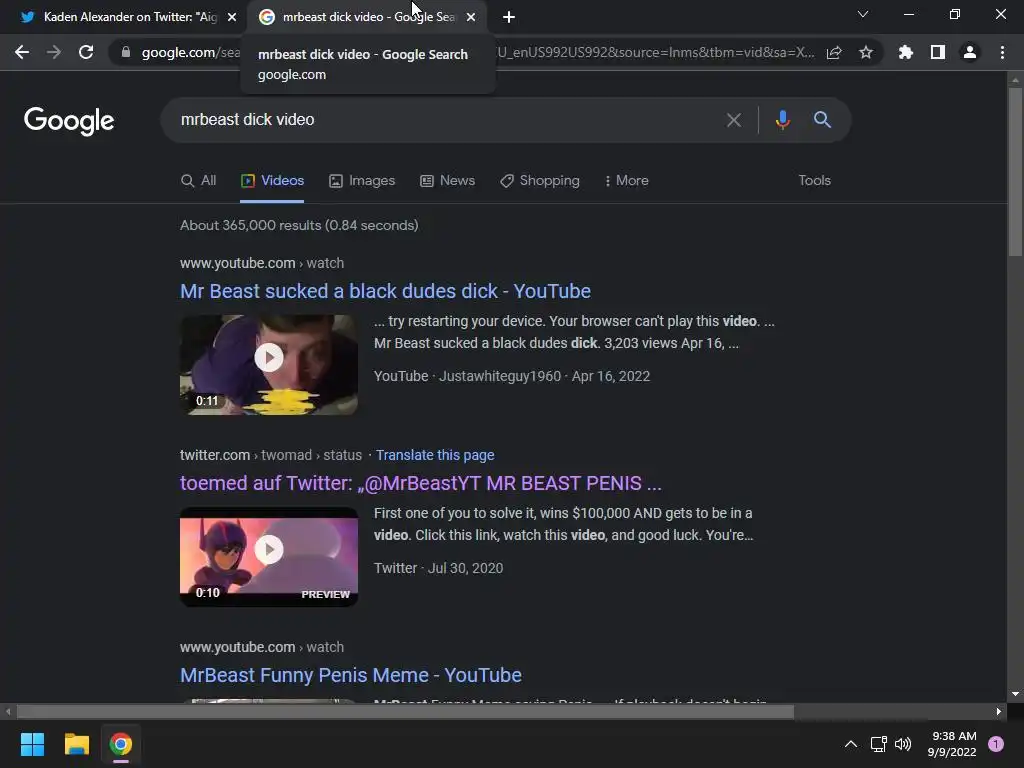Open the Extensions puzzle icon
Image resolution: width=1024 pixels, height=768 pixels.
[905, 52]
